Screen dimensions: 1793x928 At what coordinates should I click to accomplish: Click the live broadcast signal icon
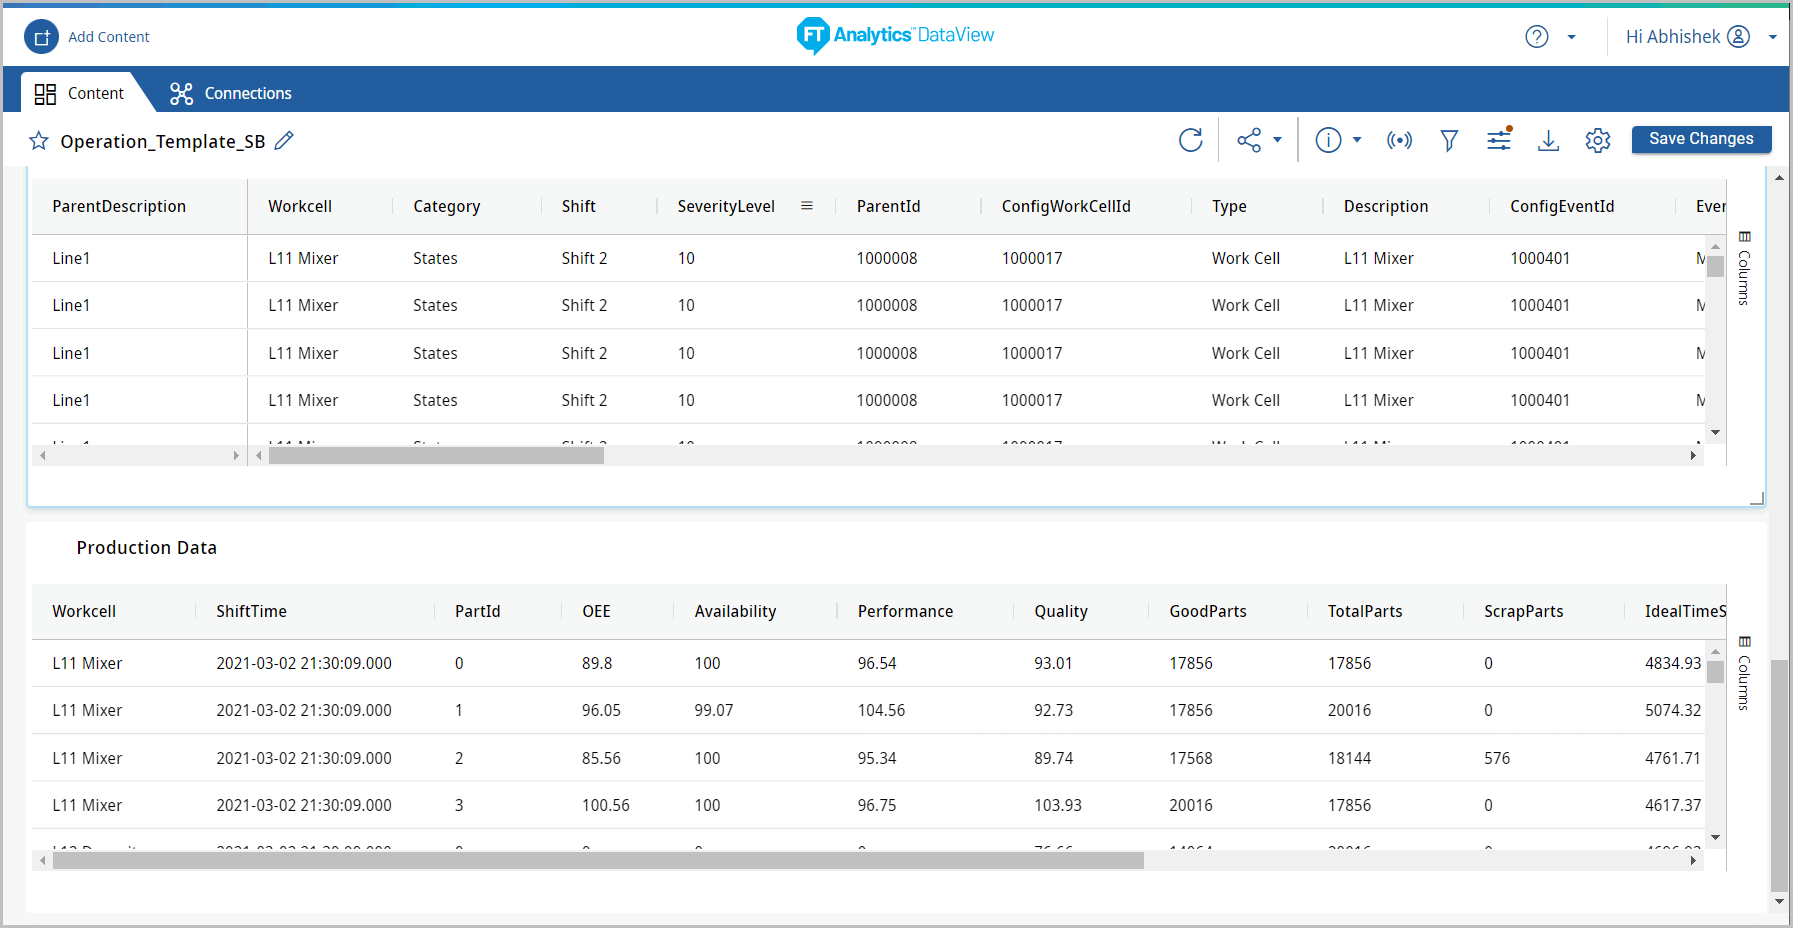(x=1399, y=140)
